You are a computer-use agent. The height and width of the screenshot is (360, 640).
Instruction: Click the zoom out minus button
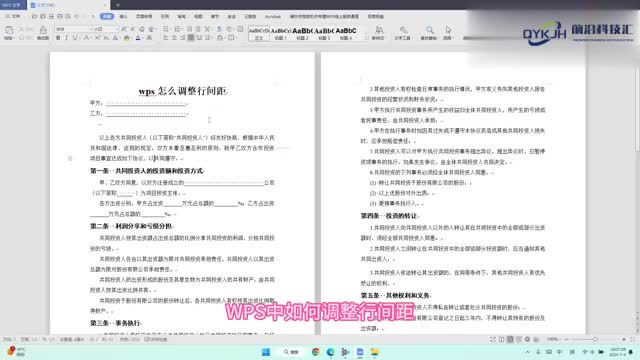[x=566, y=339]
